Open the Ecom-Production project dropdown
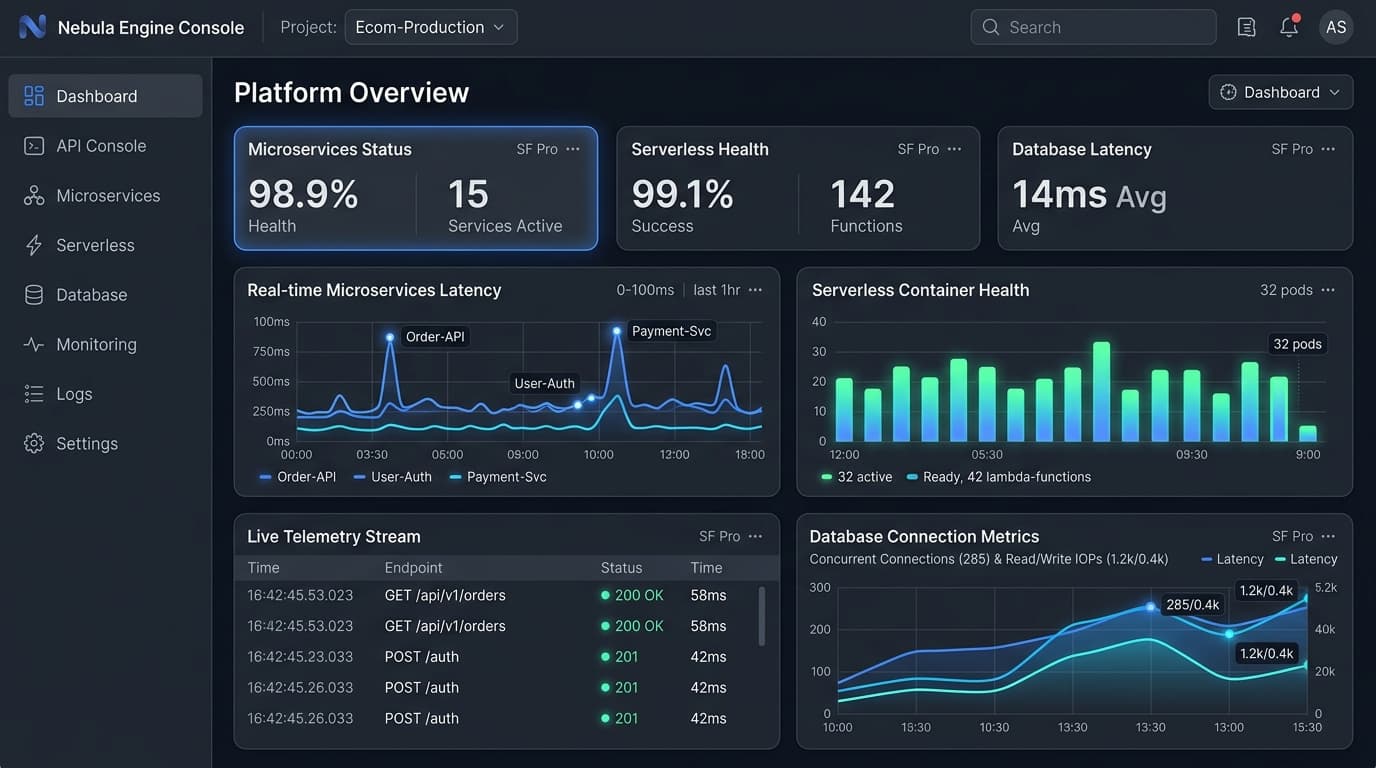This screenshot has width=1376, height=768. [x=431, y=27]
